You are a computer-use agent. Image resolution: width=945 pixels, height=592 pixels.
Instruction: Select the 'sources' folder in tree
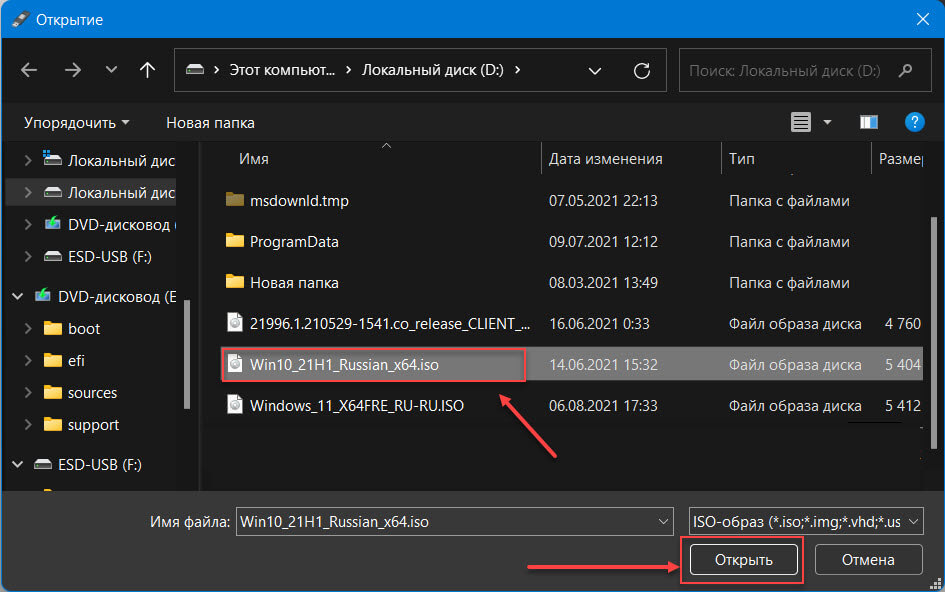click(92, 392)
